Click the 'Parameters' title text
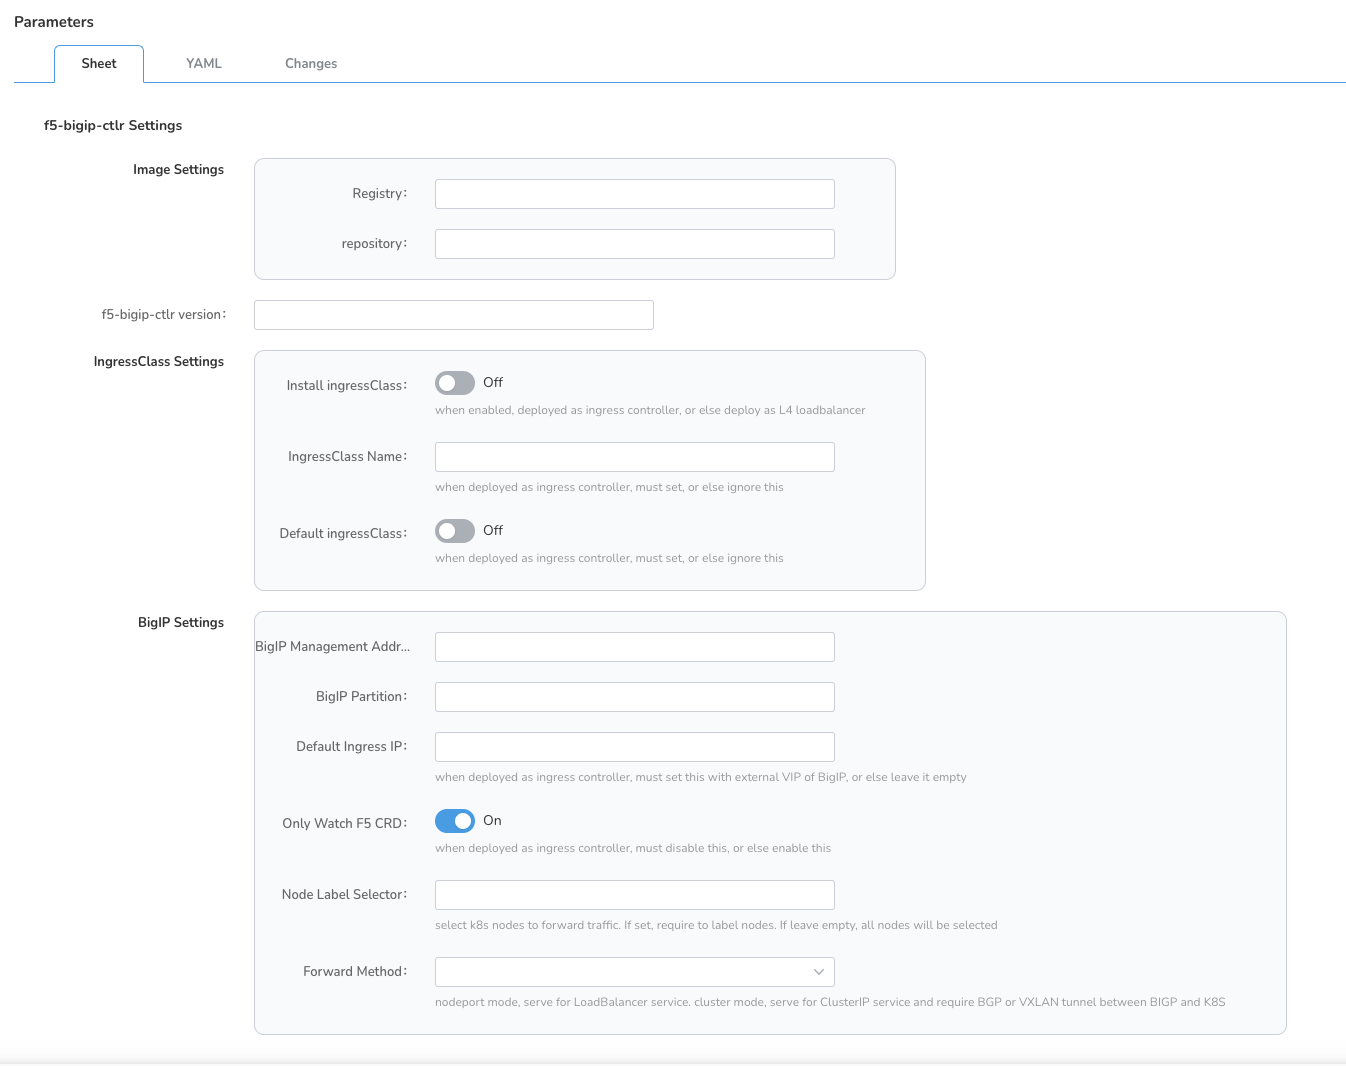The height and width of the screenshot is (1066, 1346). 54,22
